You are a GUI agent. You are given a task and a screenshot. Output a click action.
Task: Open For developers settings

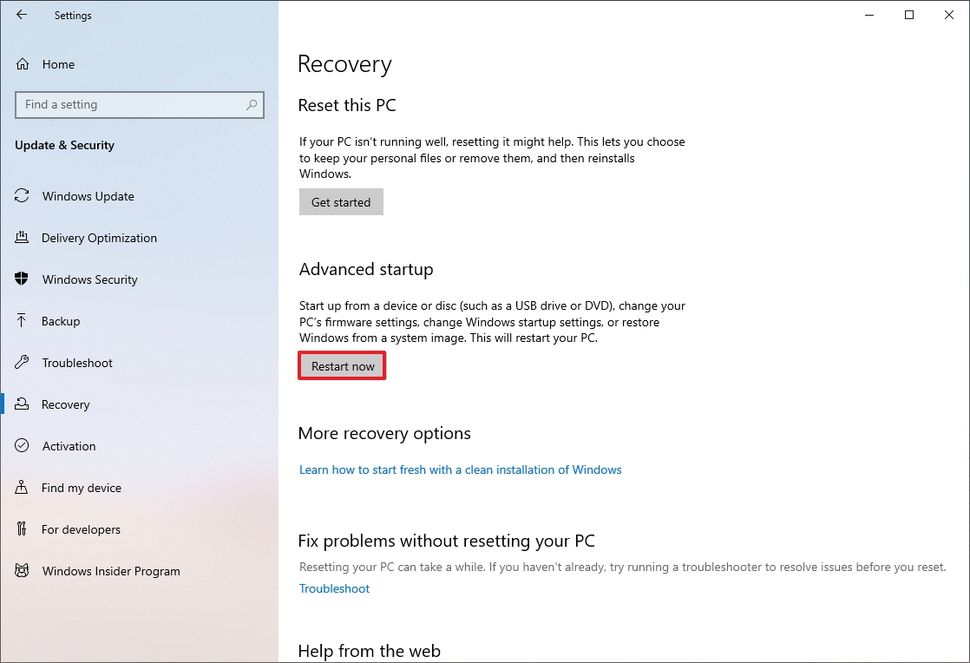point(78,530)
